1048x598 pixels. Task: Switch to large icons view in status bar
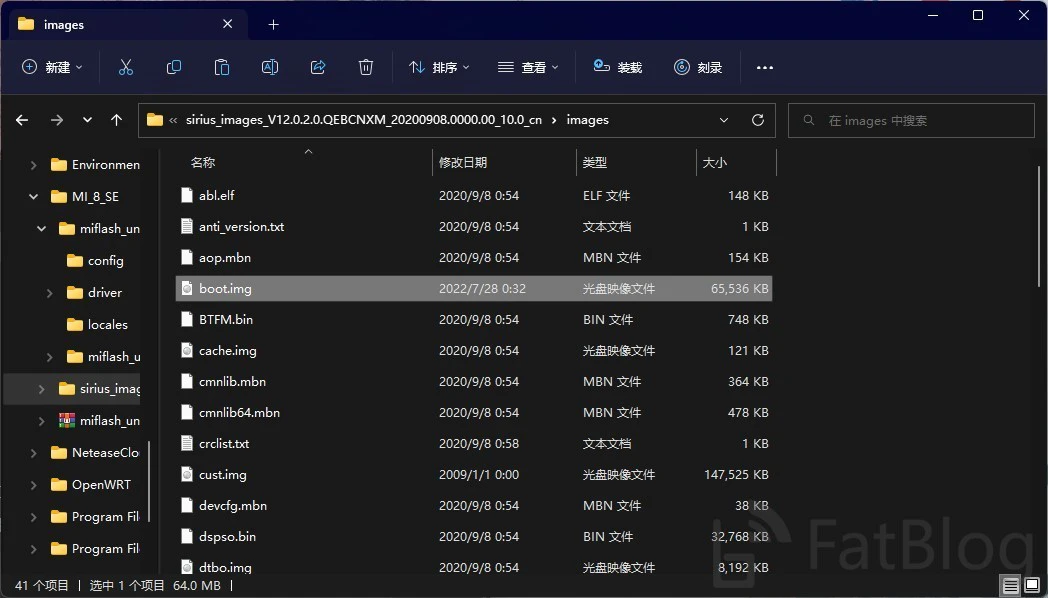[x=1032, y=586]
